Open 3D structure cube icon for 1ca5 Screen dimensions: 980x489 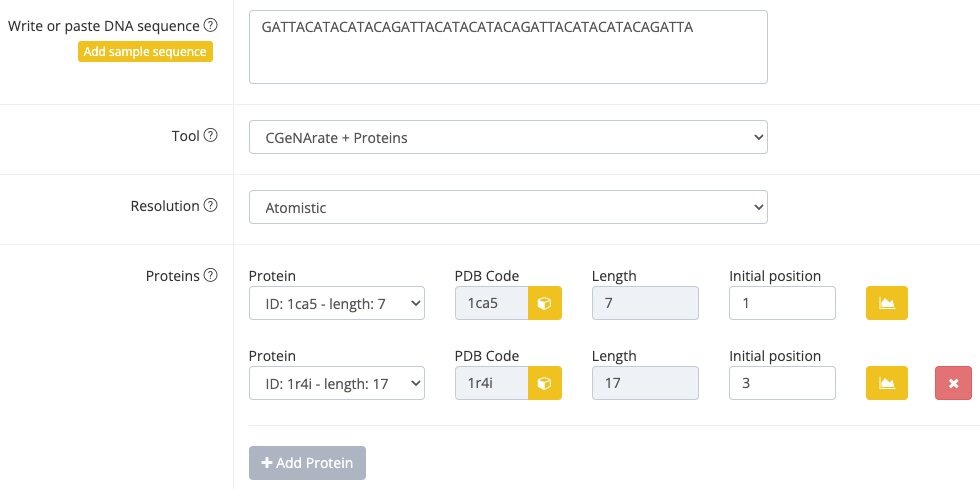click(545, 303)
